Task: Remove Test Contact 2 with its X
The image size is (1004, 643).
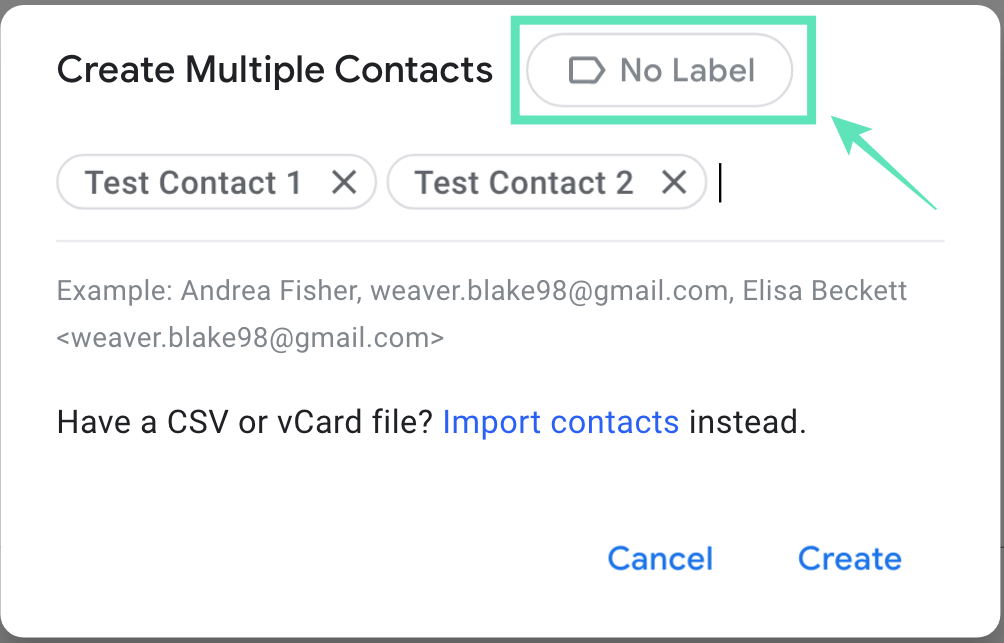Action: [x=674, y=183]
